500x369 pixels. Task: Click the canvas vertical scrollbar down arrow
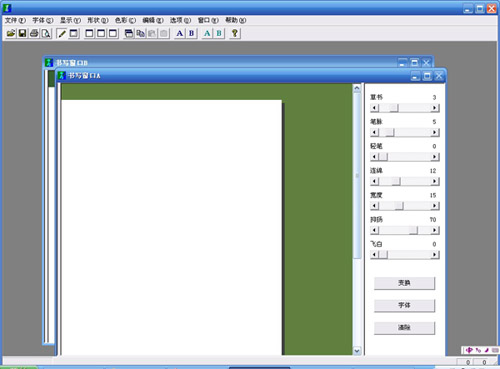[357, 351]
